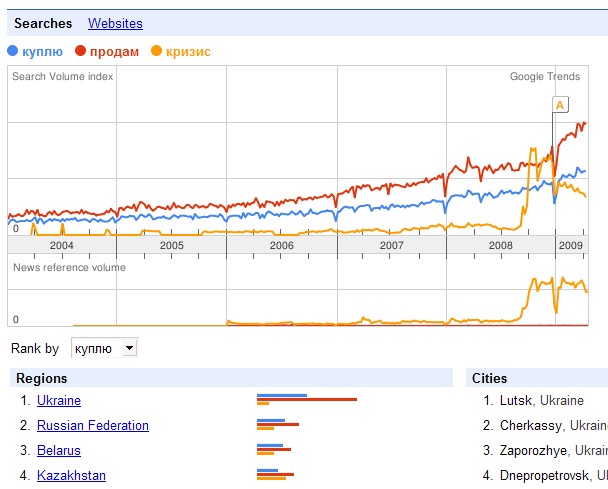
Task: Click the куплю legend label
Action: pos(43,51)
